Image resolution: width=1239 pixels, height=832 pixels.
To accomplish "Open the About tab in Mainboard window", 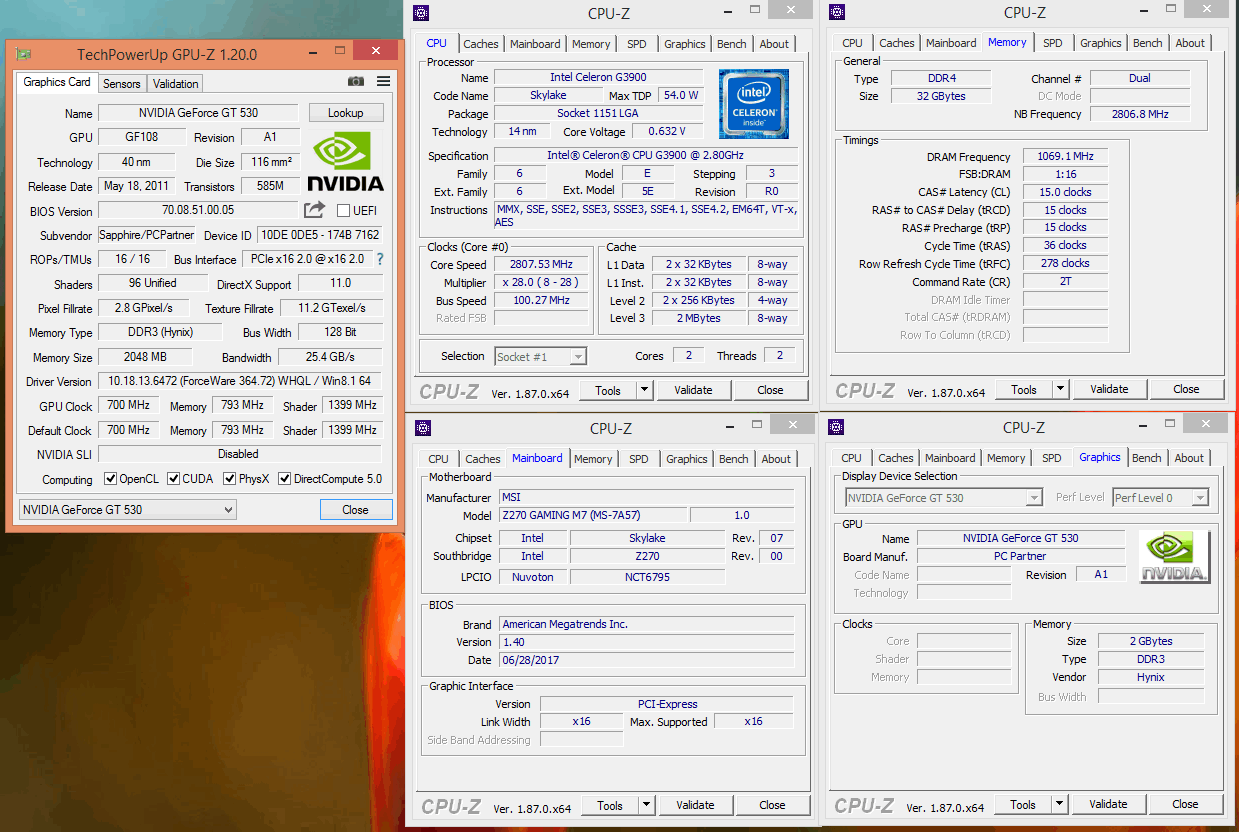I will [776, 459].
